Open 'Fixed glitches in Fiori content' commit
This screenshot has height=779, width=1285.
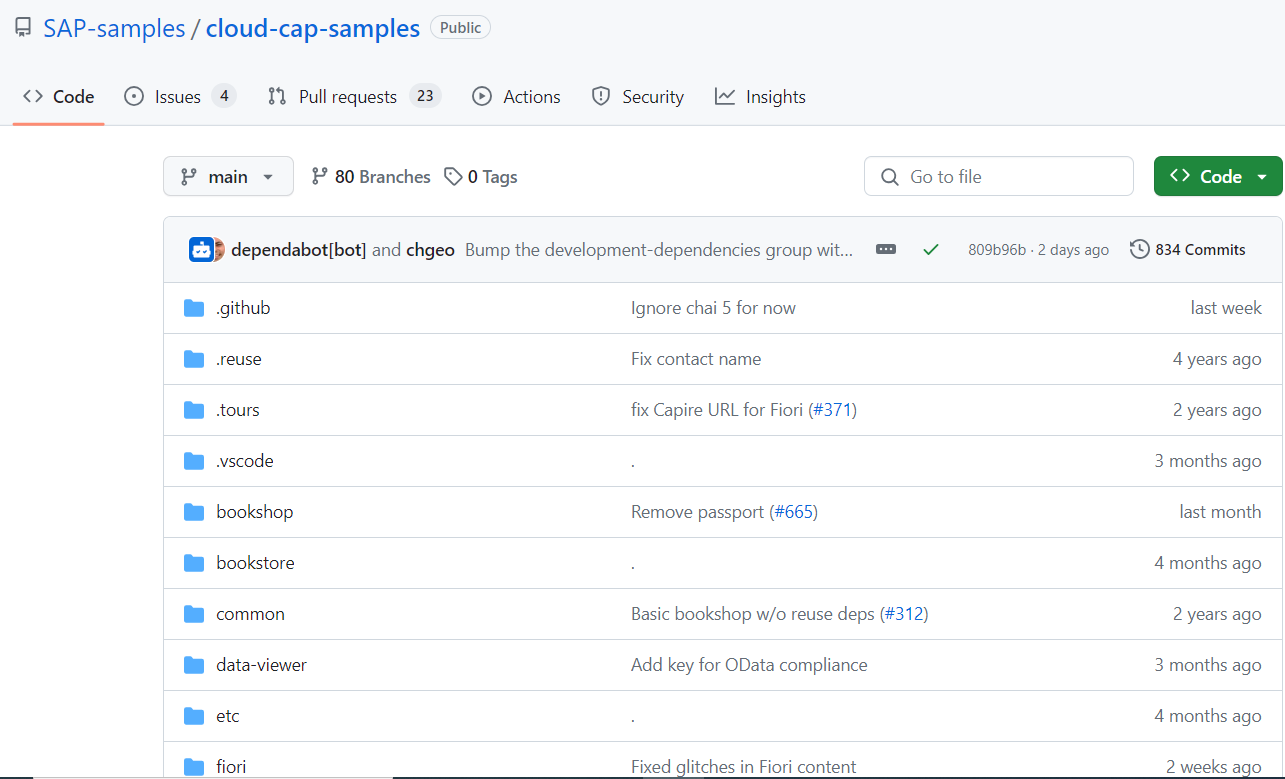[743, 767]
